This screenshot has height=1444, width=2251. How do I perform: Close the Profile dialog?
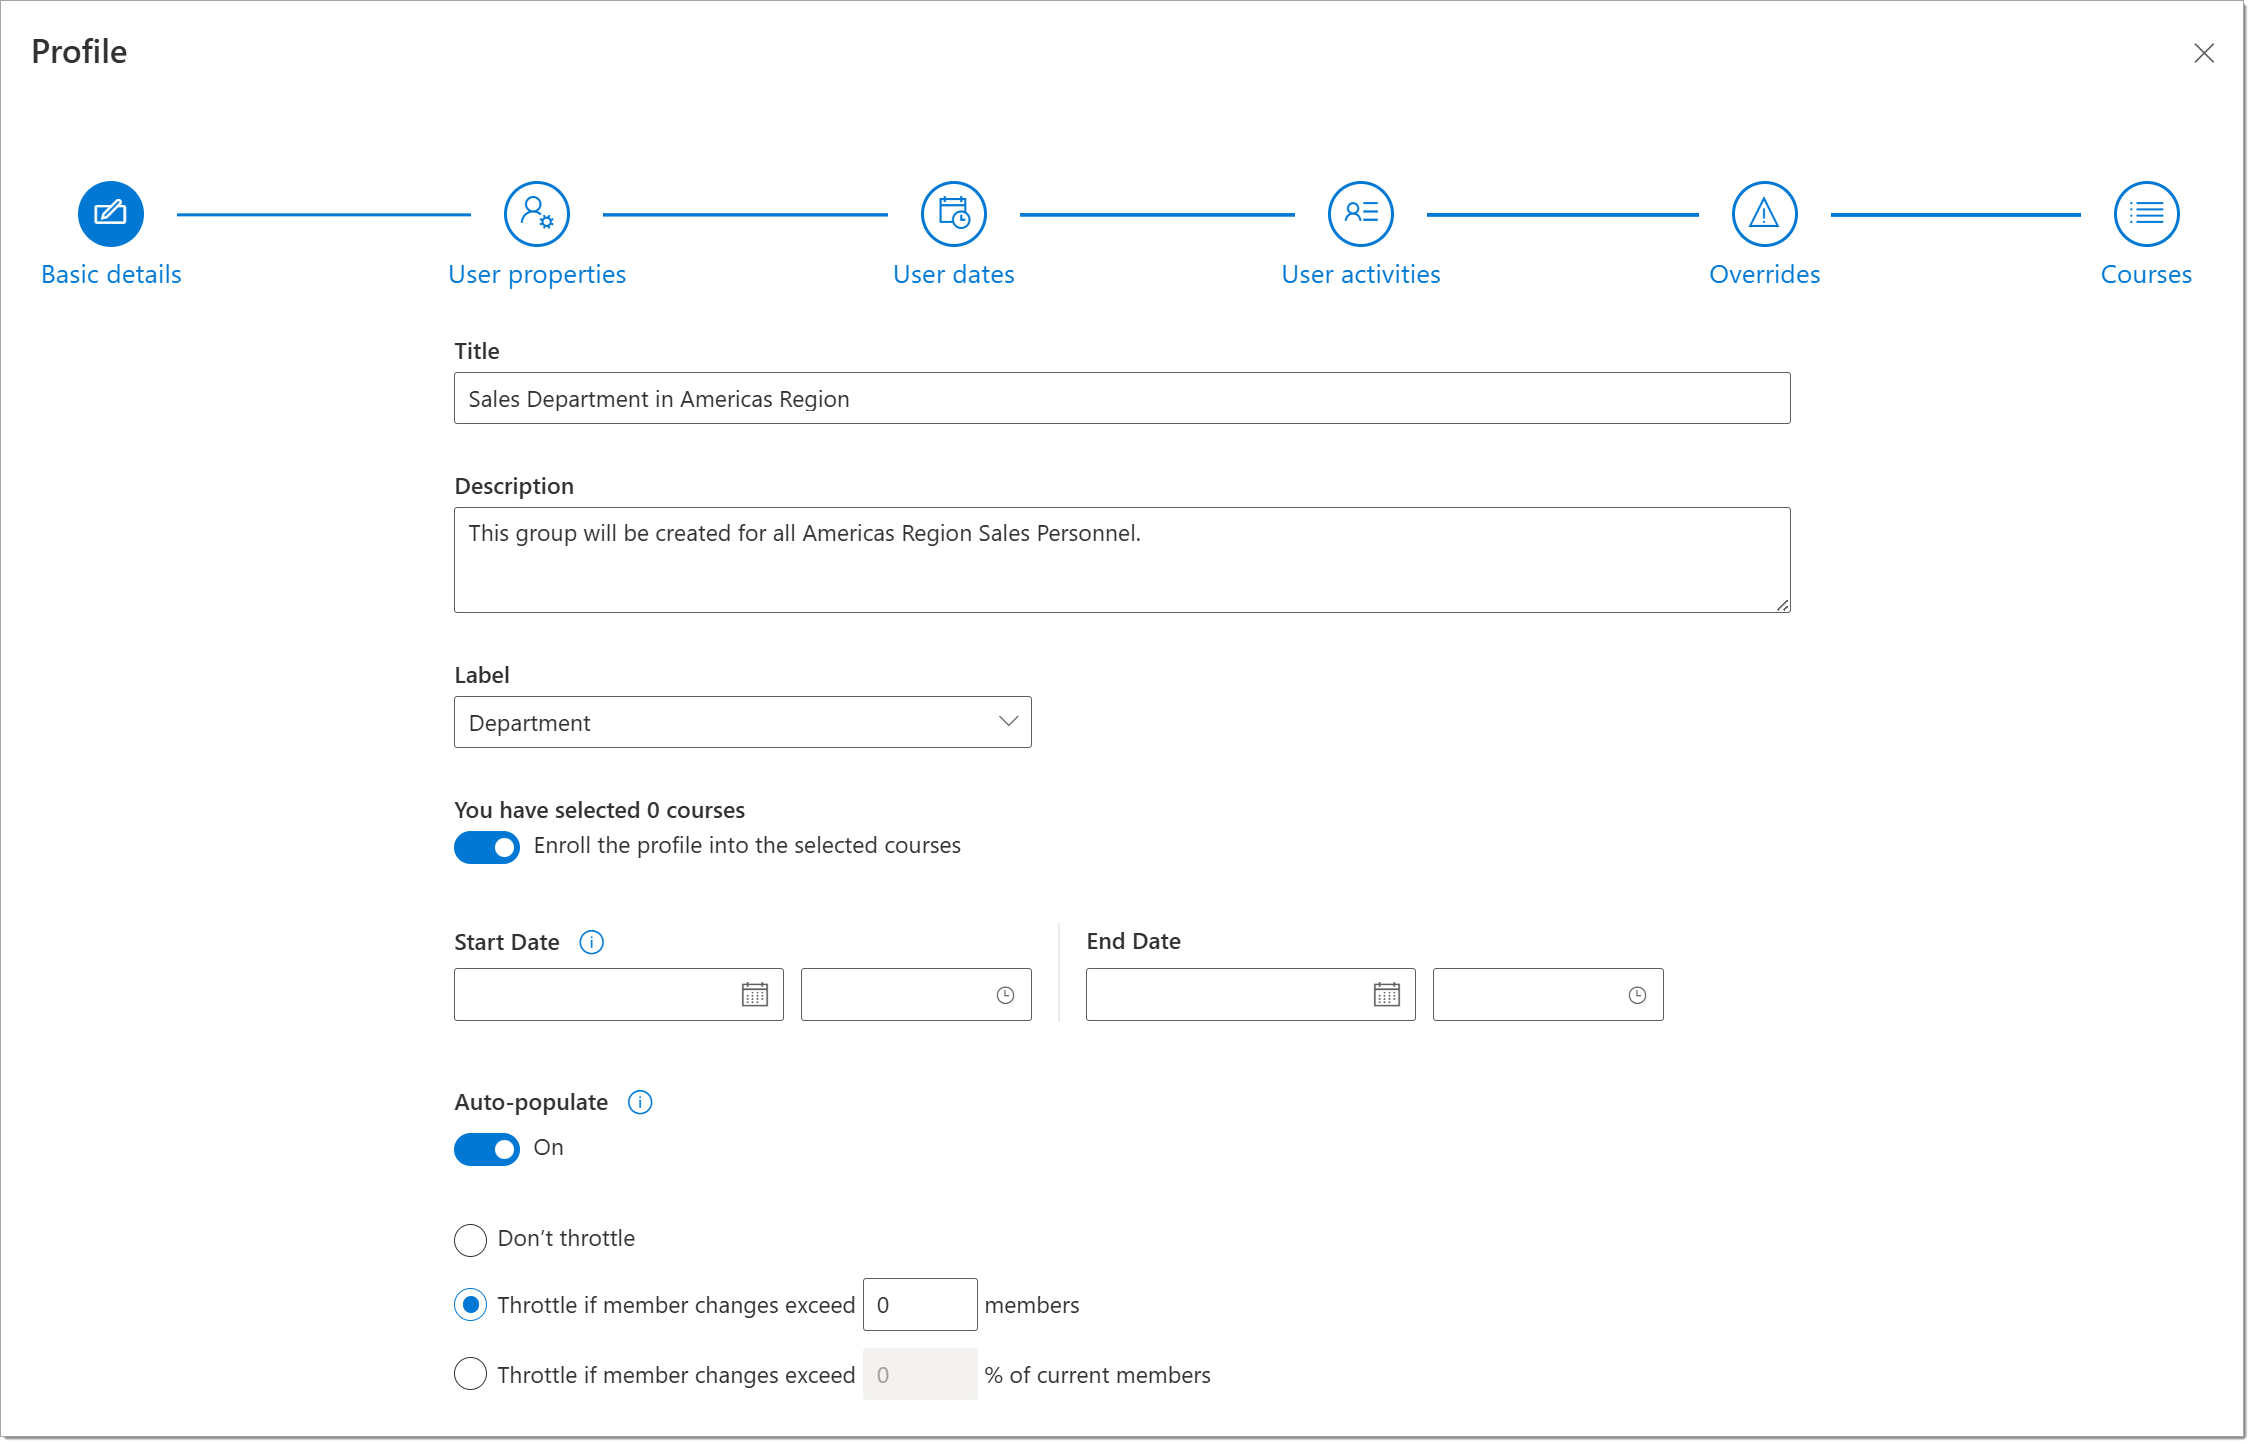click(2203, 53)
